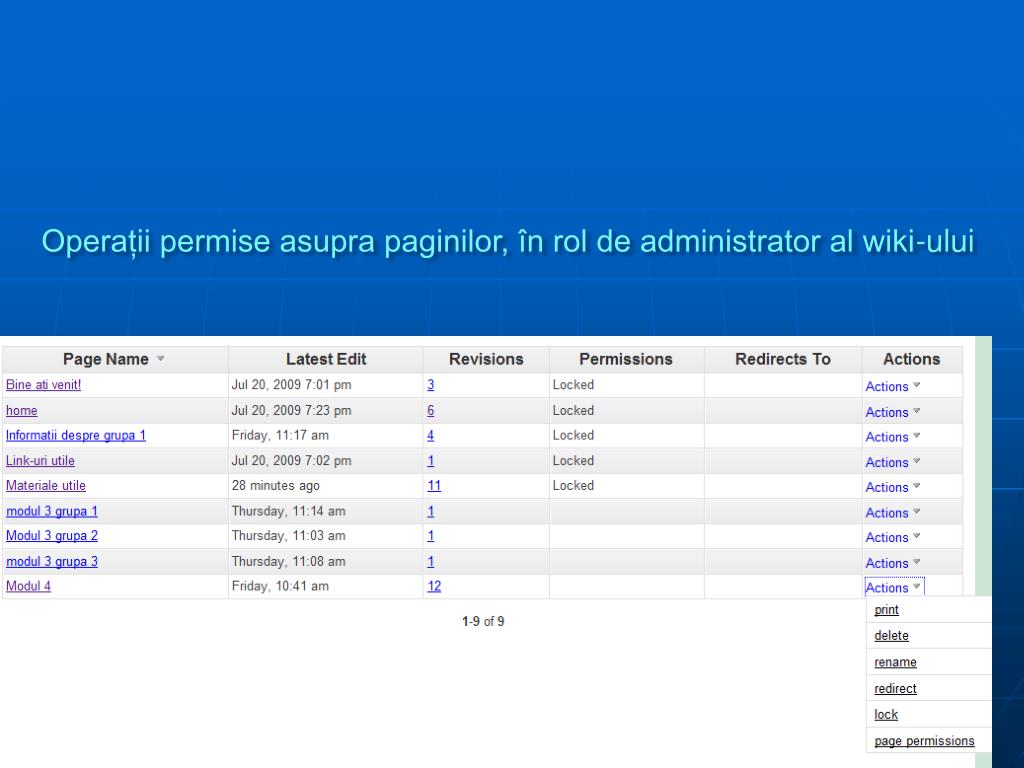
Task: Collapse the open Actions dropdown for 'Modul 4'
Action: tap(894, 588)
